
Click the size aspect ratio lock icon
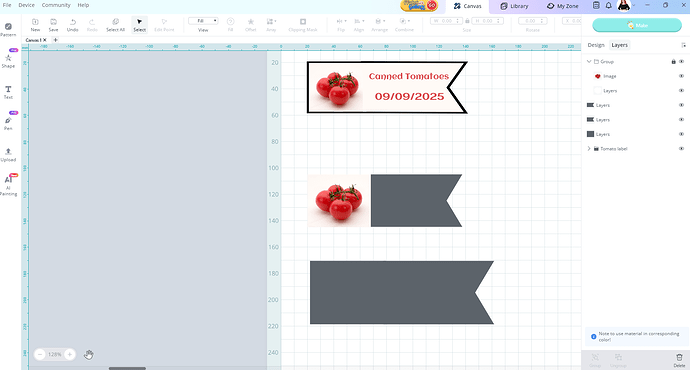pos(467,21)
